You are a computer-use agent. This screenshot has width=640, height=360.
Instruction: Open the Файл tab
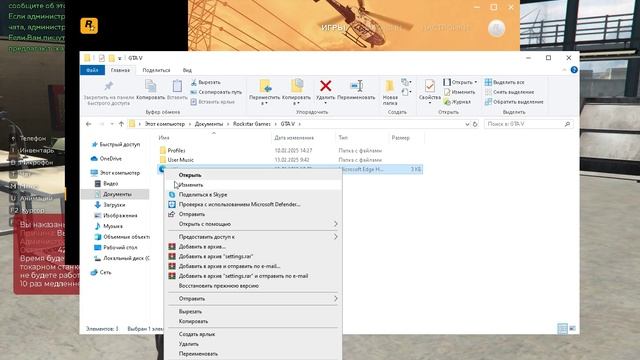(92, 70)
